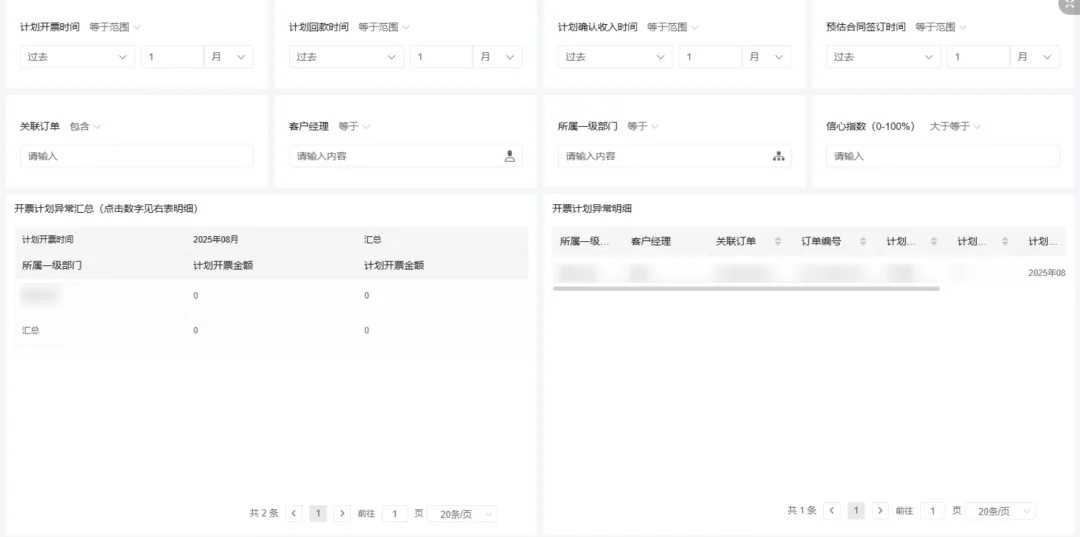The image size is (1080, 537).
Task: Open the 计划开票时间 operator dropdown 等于范围
Action: click(115, 27)
